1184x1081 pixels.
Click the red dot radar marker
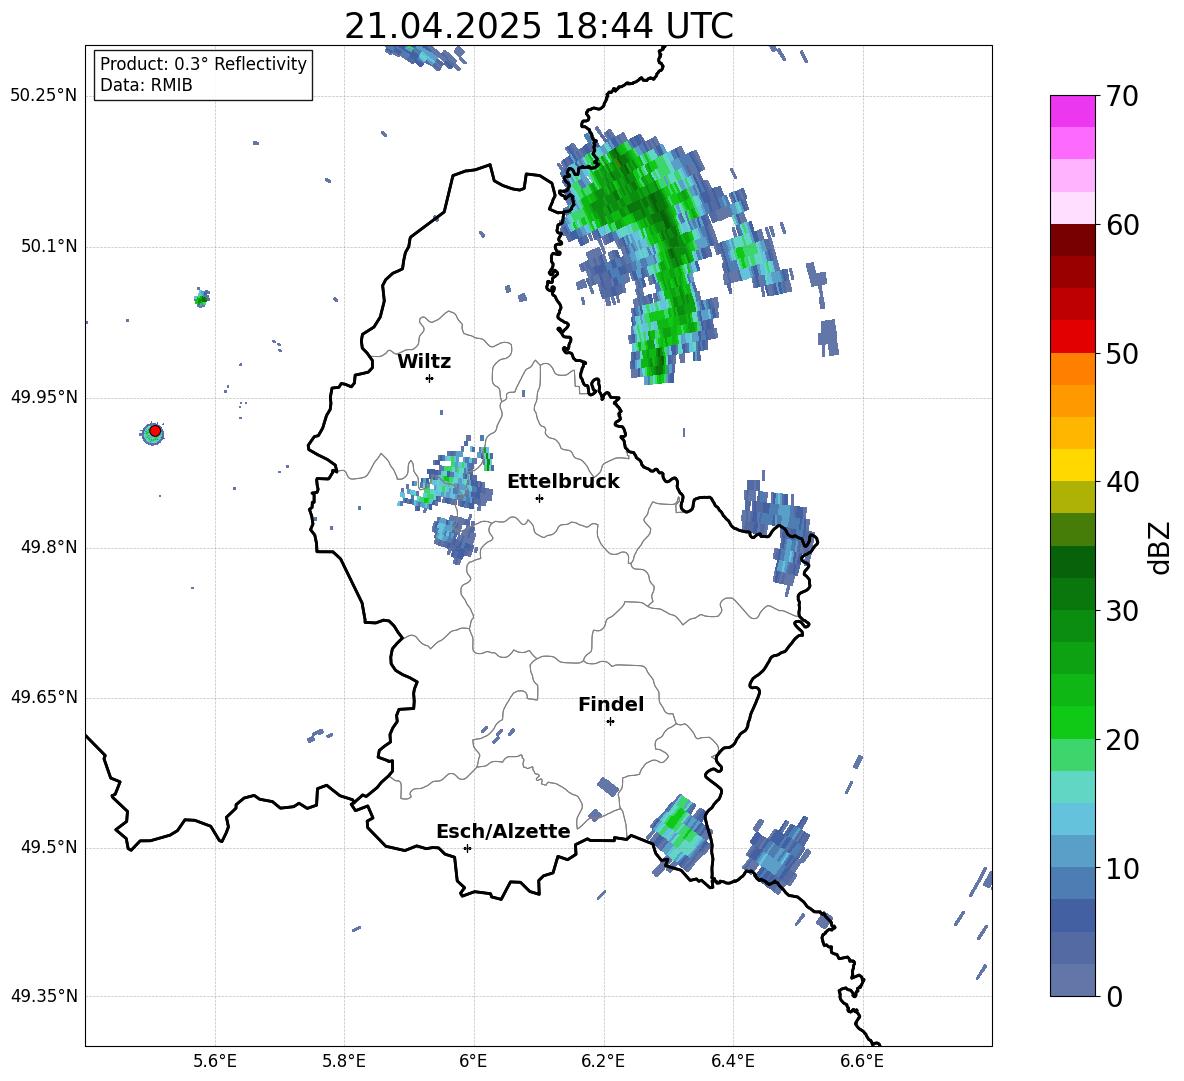pos(155,431)
